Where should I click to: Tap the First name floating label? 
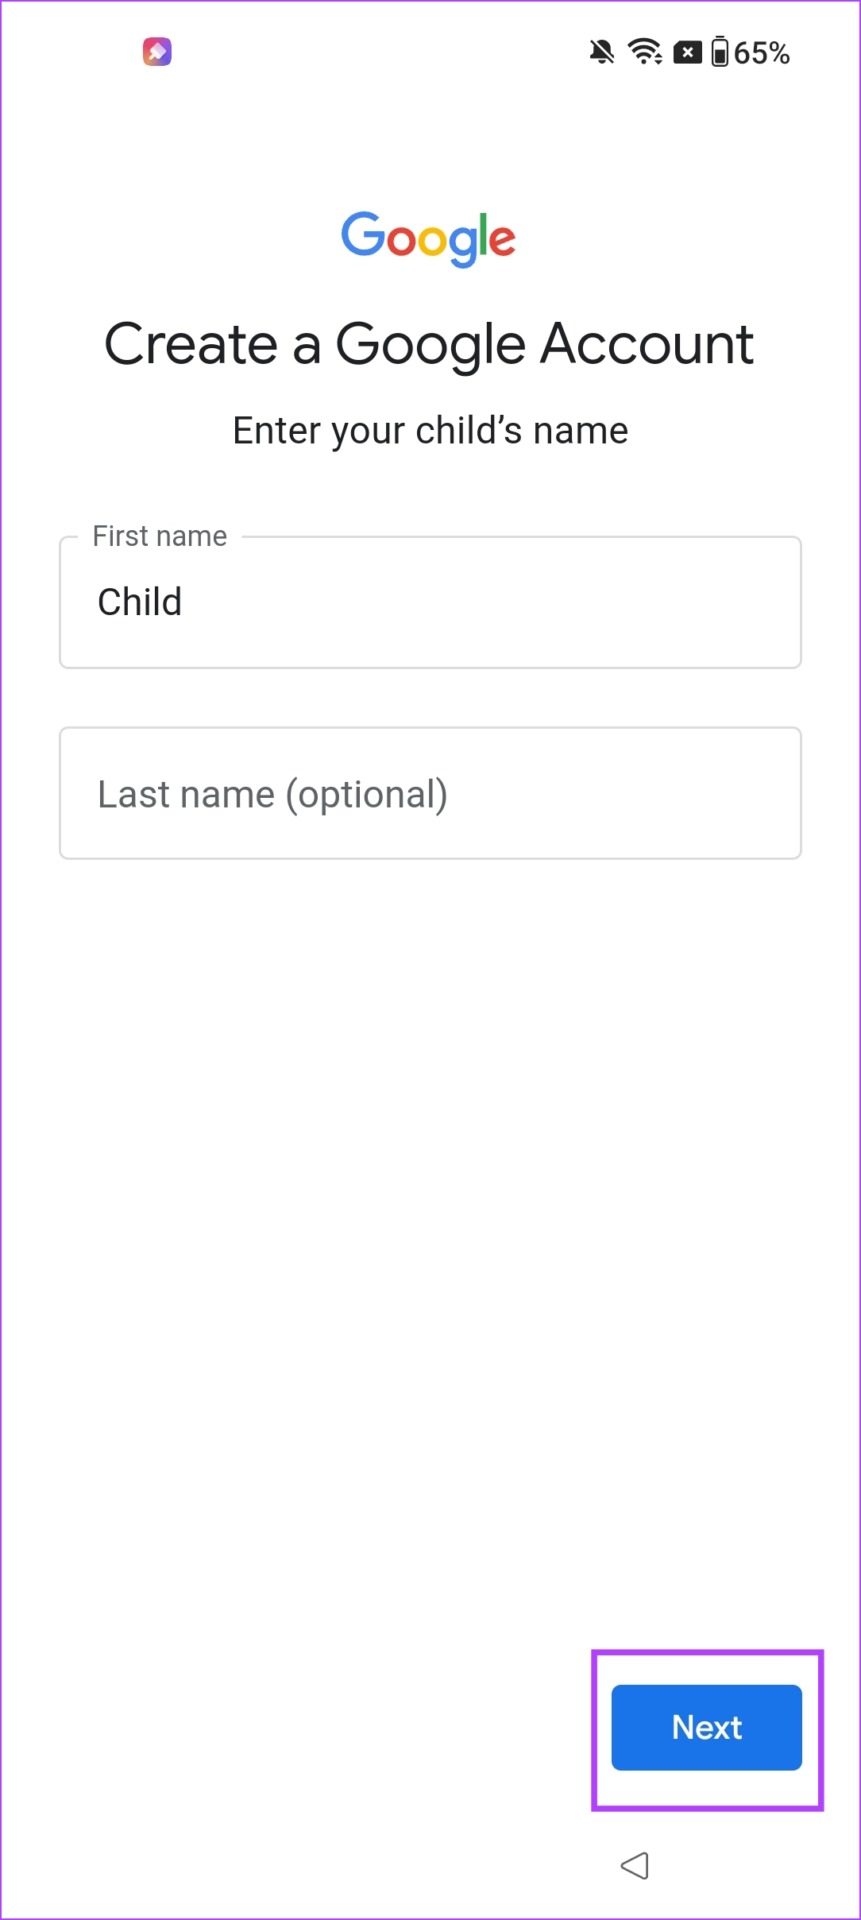pyautogui.click(x=160, y=536)
